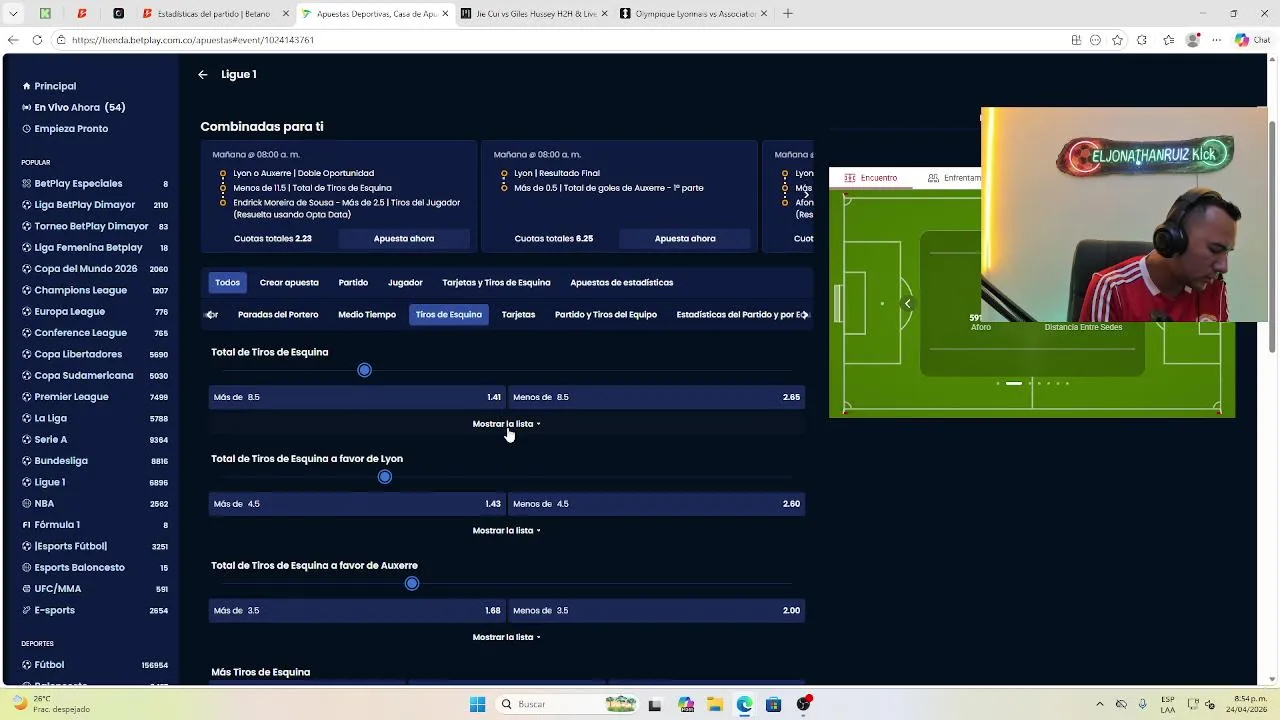
Task: Switch to Olympique Lyonnais browser tab
Action: (692, 14)
